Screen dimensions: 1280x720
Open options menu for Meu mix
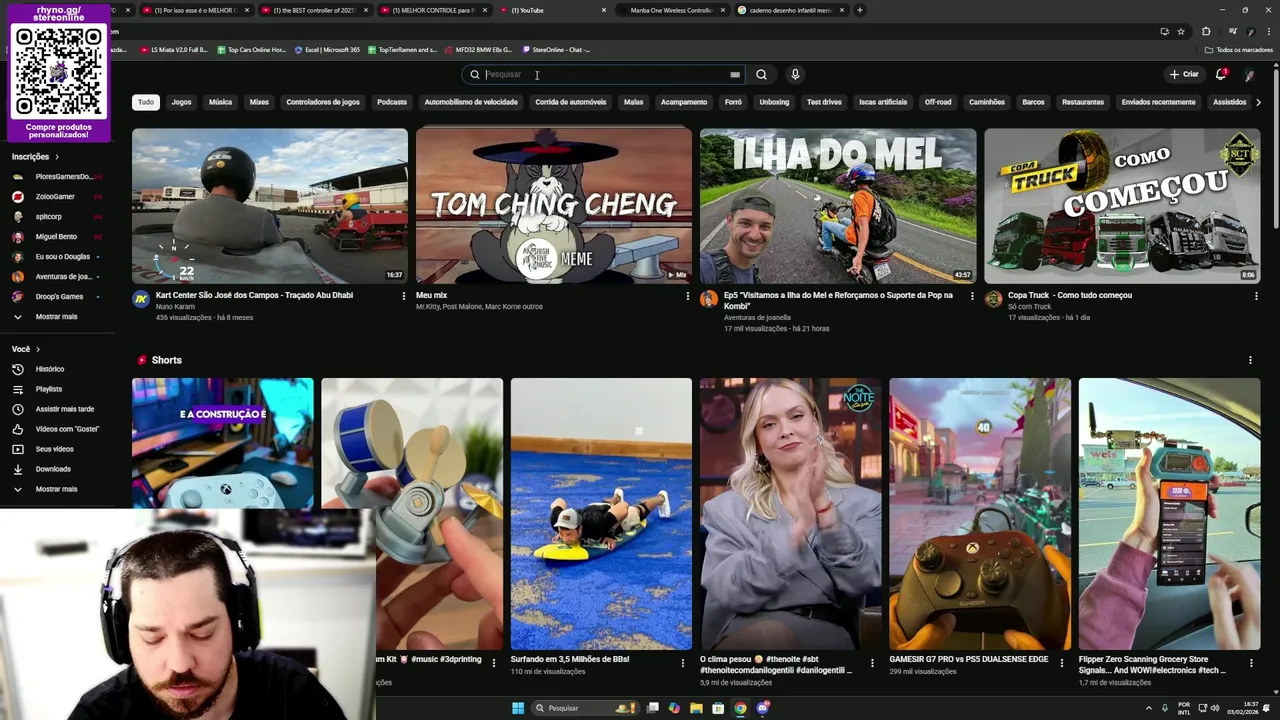pos(688,296)
